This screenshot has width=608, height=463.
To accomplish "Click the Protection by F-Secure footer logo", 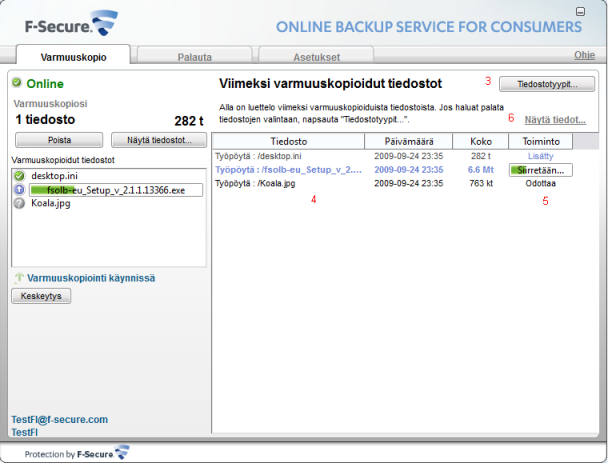I will point(77,453).
